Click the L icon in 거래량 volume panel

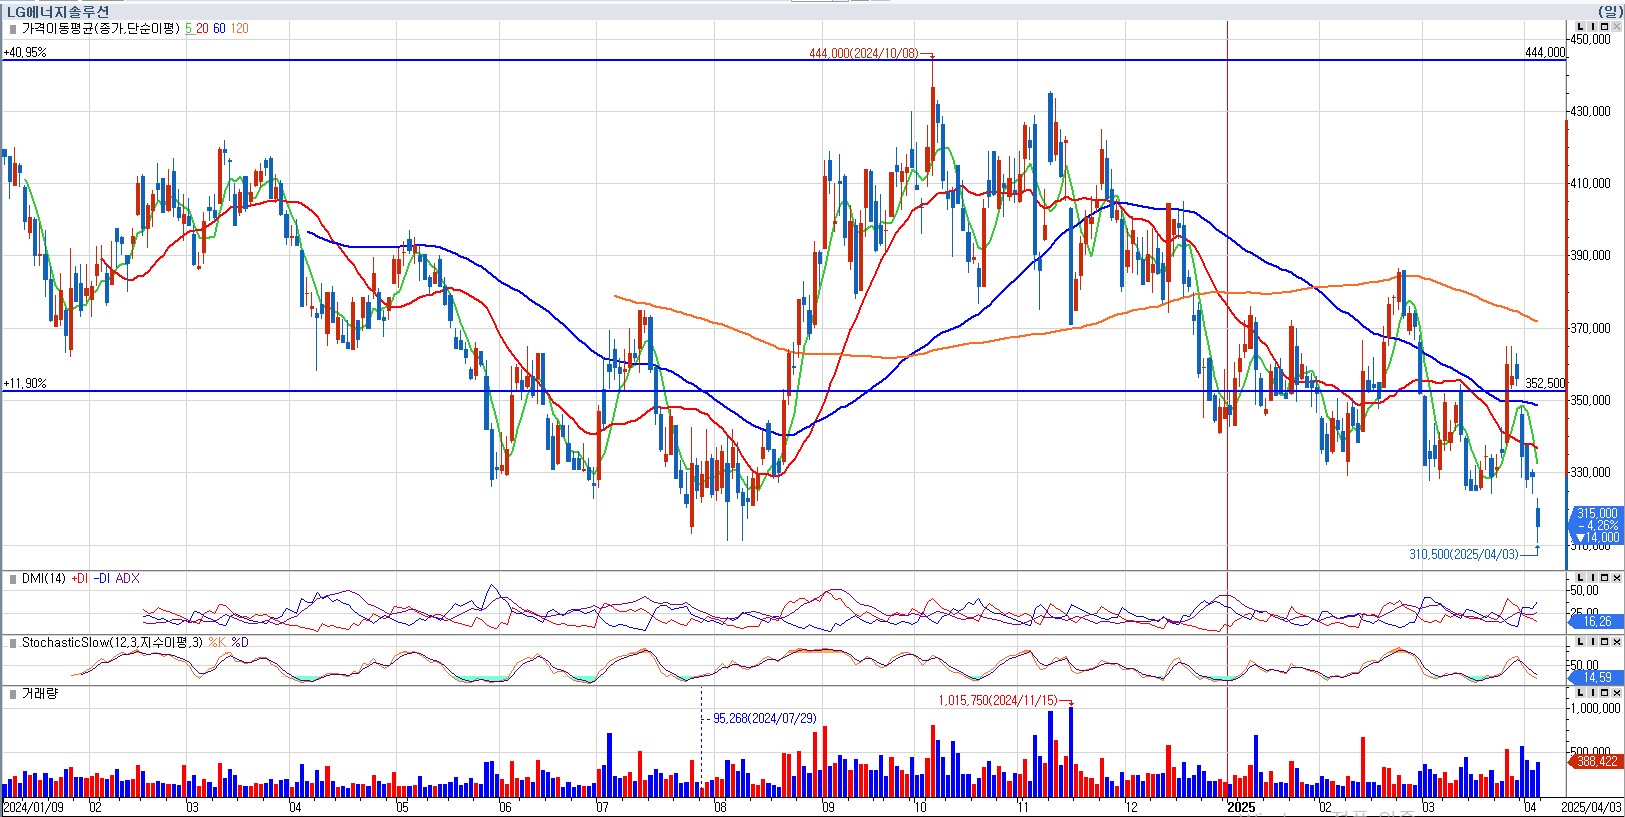click(x=1582, y=692)
